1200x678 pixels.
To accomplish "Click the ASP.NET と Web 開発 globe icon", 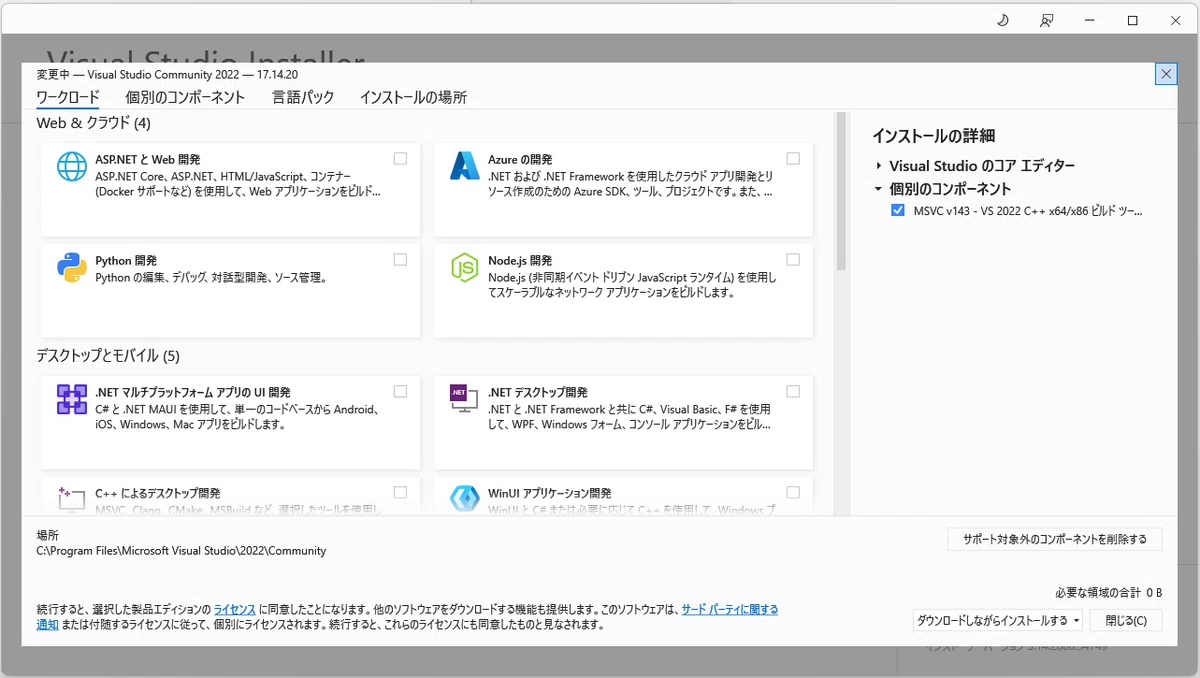I will click(x=72, y=166).
